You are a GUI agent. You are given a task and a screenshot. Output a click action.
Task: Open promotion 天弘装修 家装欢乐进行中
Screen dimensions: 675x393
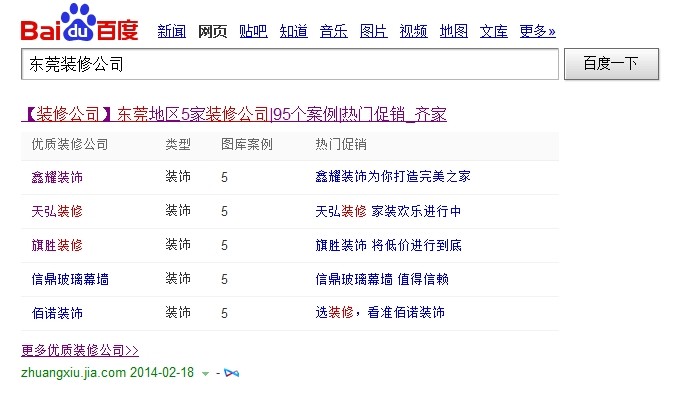click(388, 211)
